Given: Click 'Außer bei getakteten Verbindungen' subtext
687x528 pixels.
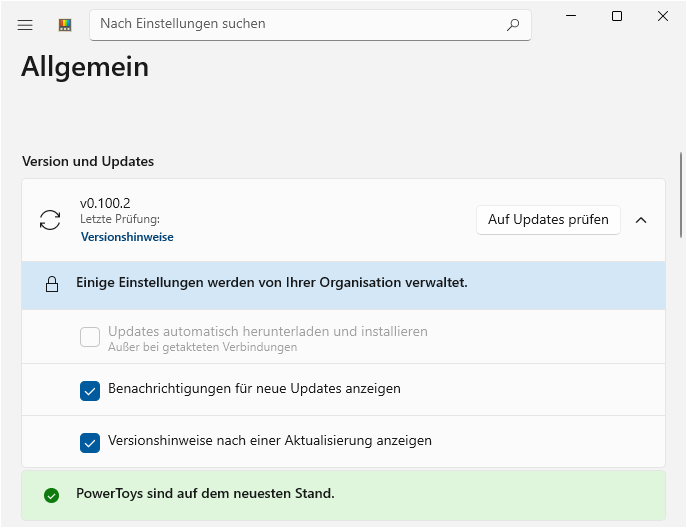Looking at the screenshot, I should [x=202, y=347].
